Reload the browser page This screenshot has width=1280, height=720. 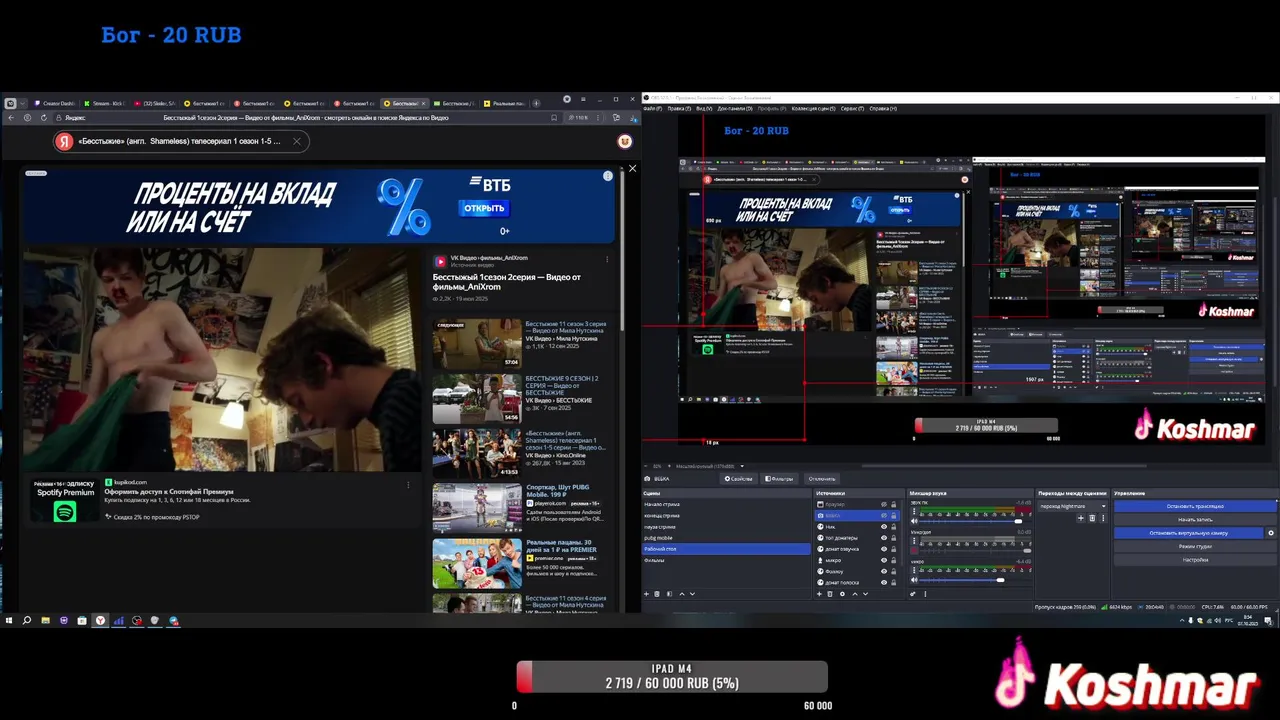click(x=44, y=117)
